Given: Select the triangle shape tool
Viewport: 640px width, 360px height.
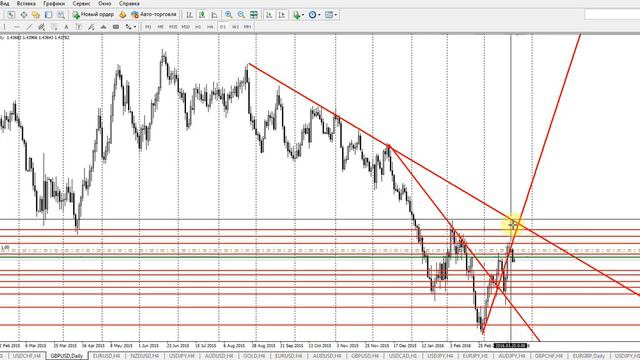Looking at the screenshot, I should [x=103, y=27].
